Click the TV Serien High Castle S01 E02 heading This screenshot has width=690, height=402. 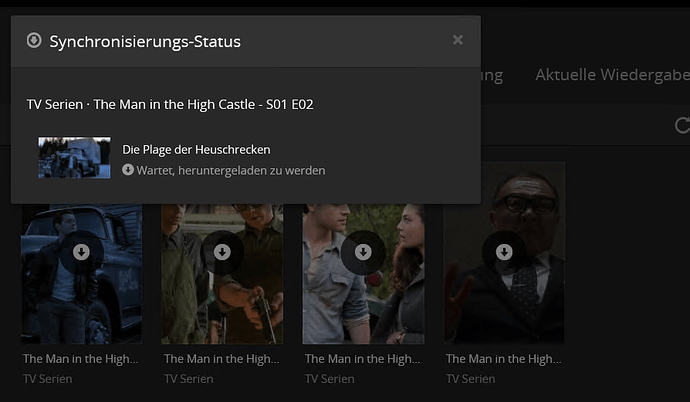(x=170, y=105)
